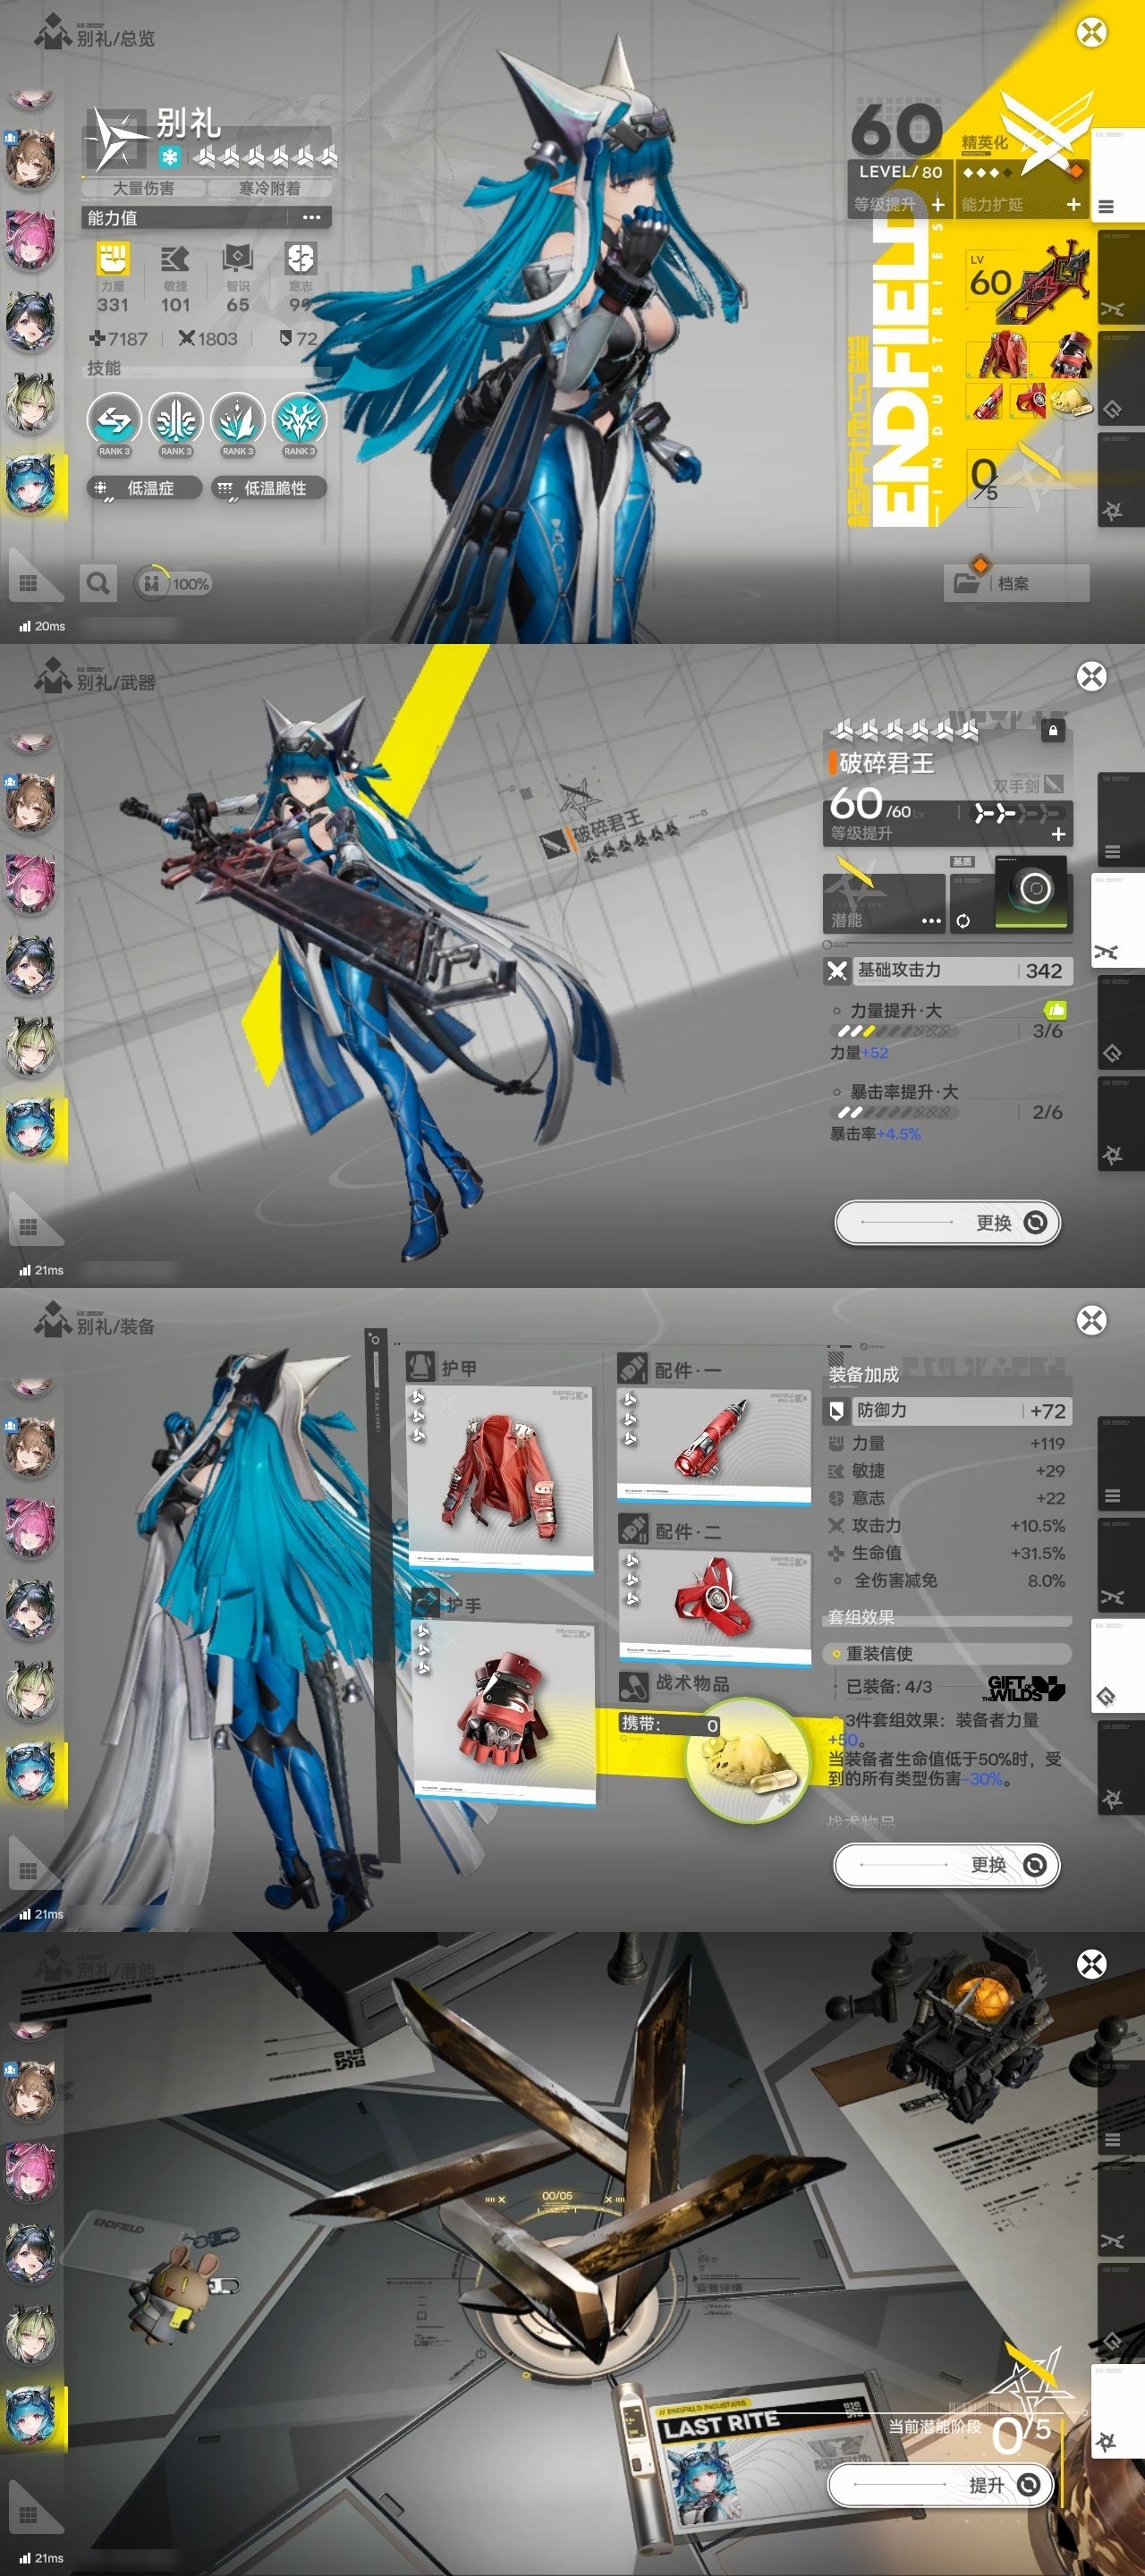Viewport: 1145px width, 2576px height.
Task: Open the 低温症 status tag
Action: [x=145, y=488]
